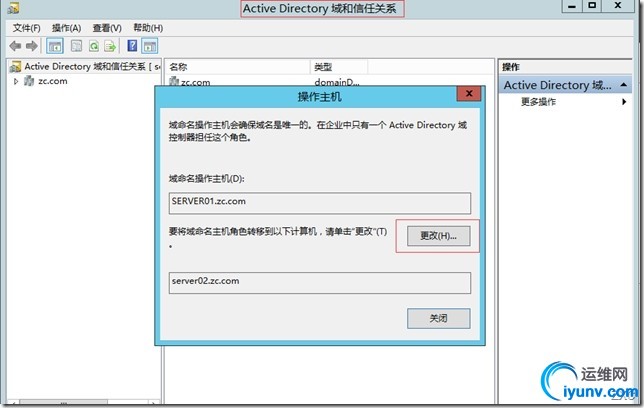Select the zc.com row name in list
644x408 pixels.
click(x=196, y=82)
